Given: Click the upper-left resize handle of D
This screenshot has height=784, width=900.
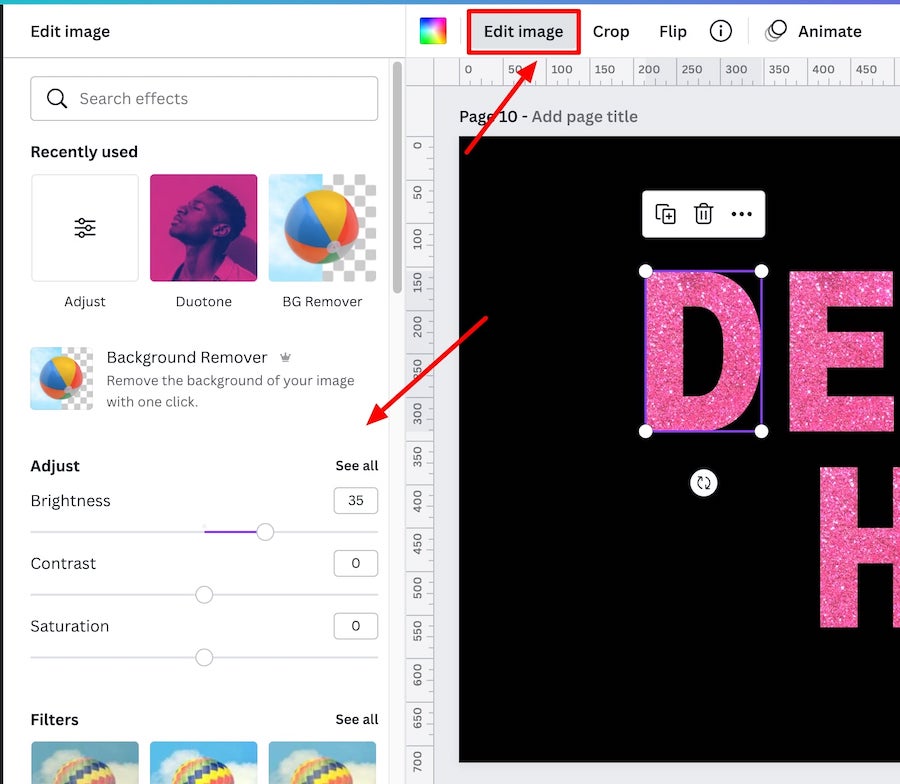Looking at the screenshot, I should tap(646, 271).
